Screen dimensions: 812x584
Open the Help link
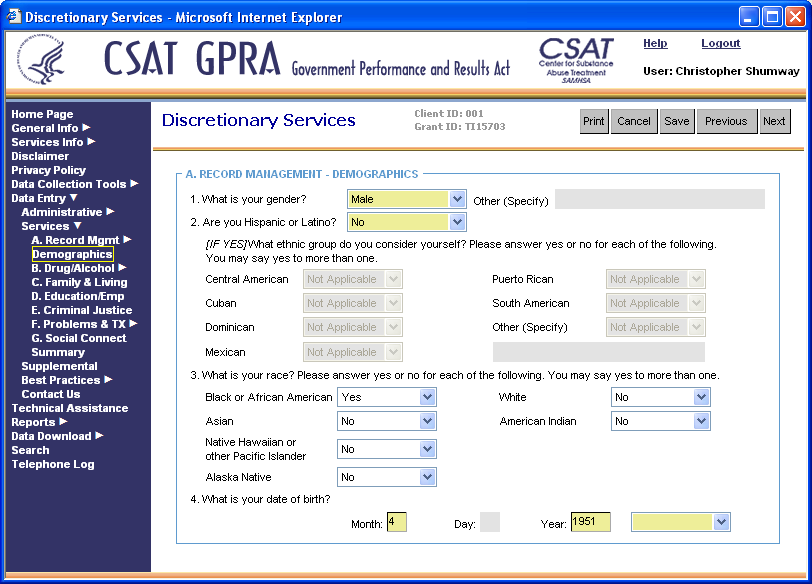click(x=655, y=44)
